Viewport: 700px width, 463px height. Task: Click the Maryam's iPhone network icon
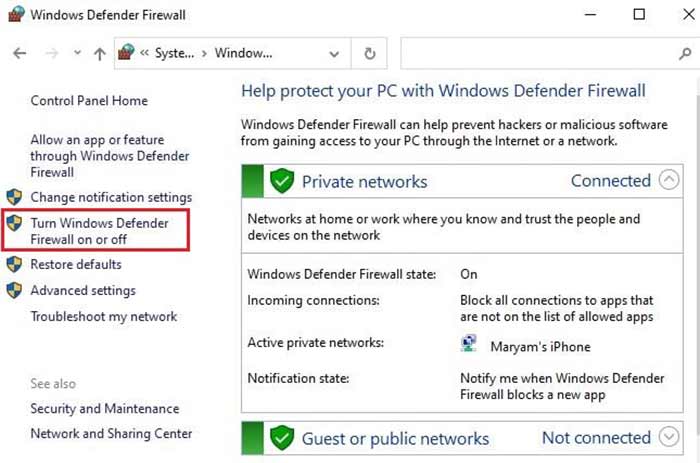click(x=469, y=345)
